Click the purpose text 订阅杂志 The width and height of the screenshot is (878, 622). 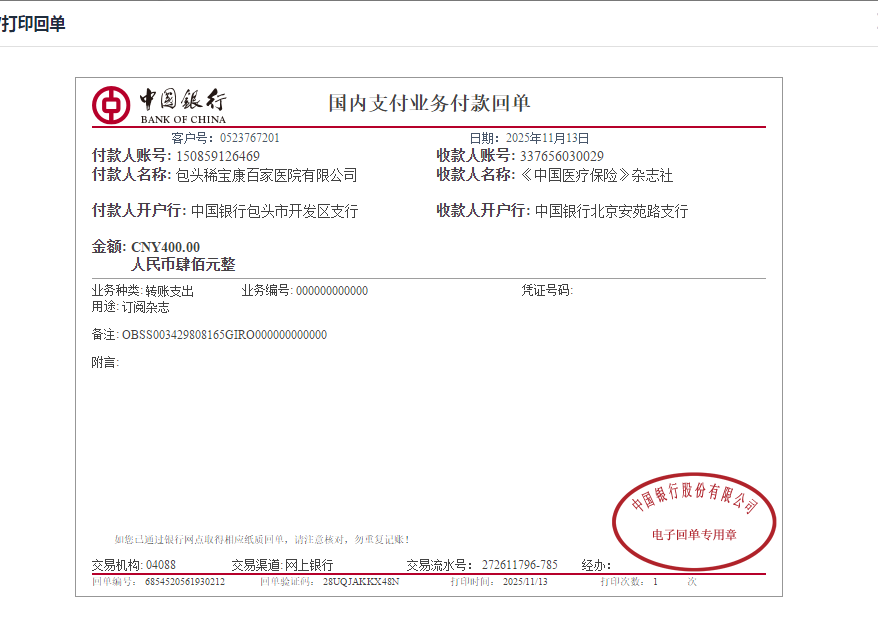[x=145, y=308]
